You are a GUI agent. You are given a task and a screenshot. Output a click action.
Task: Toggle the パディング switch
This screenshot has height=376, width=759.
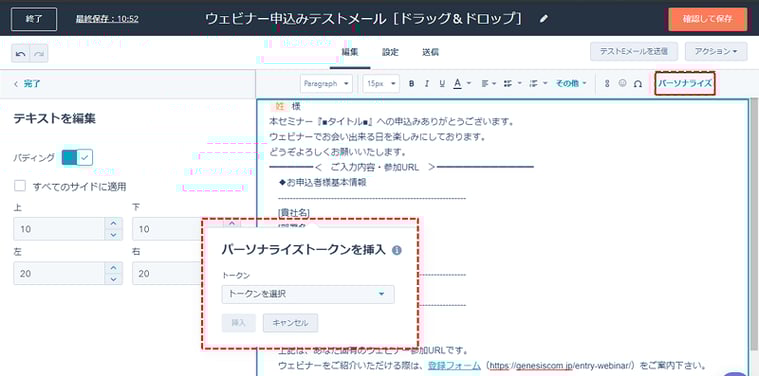tap(77, 158)
